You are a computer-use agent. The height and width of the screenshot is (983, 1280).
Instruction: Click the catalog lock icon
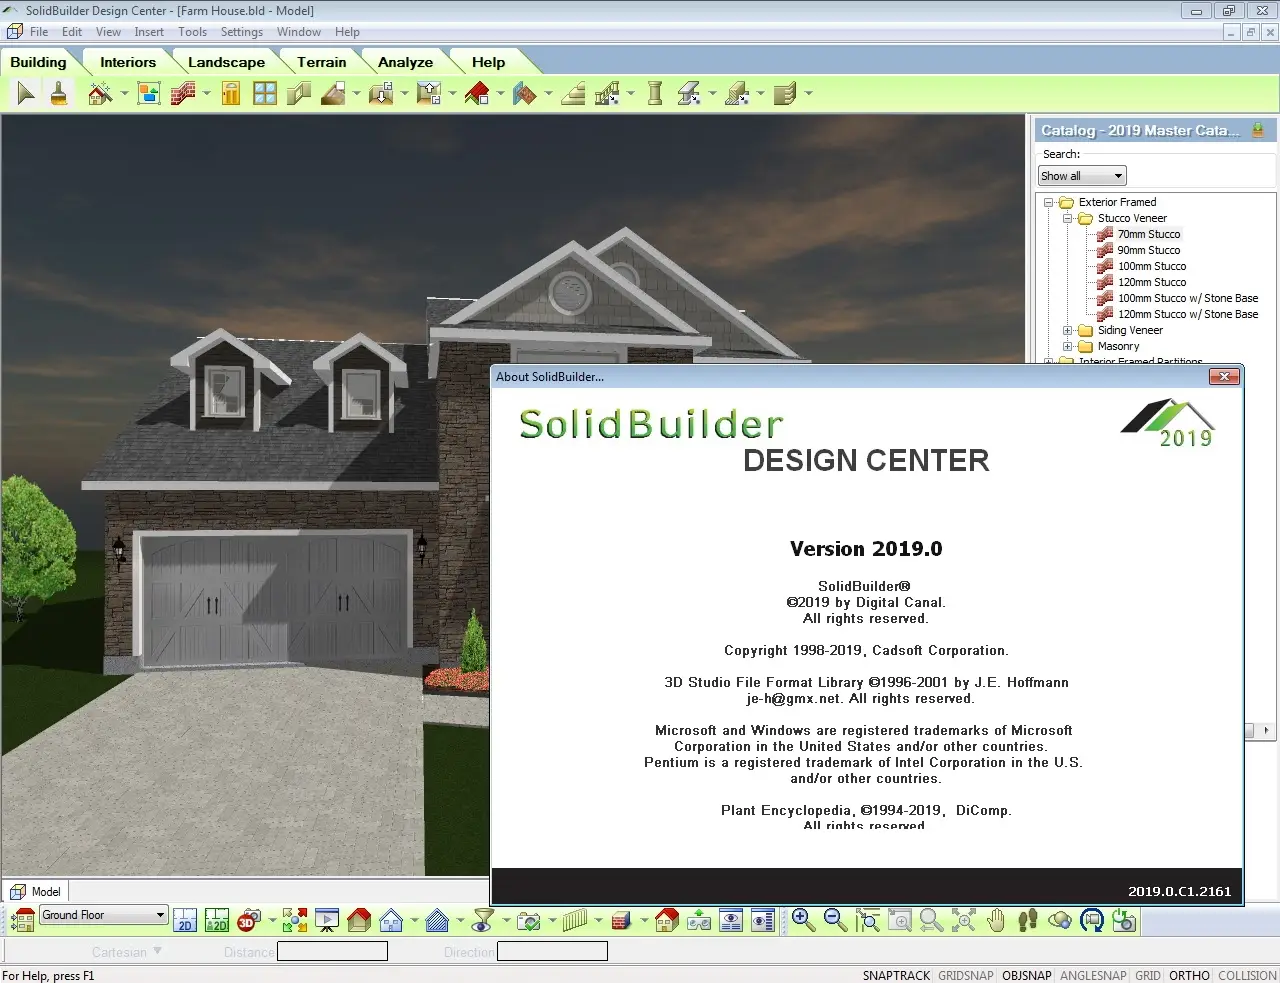pyautogui.click(x=1258, y=130)
